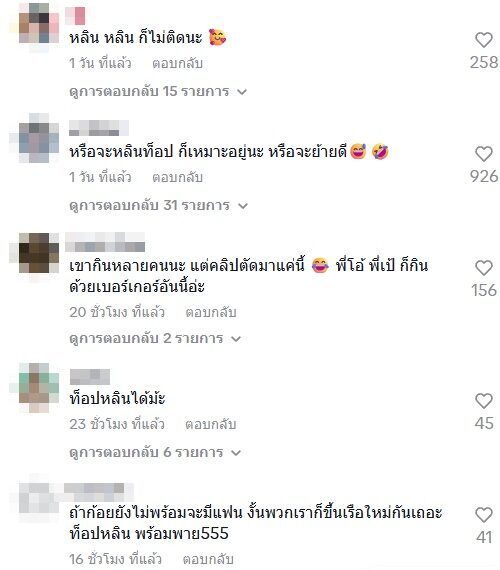Open avatar of the burger comment author

[x=39, y=253]
